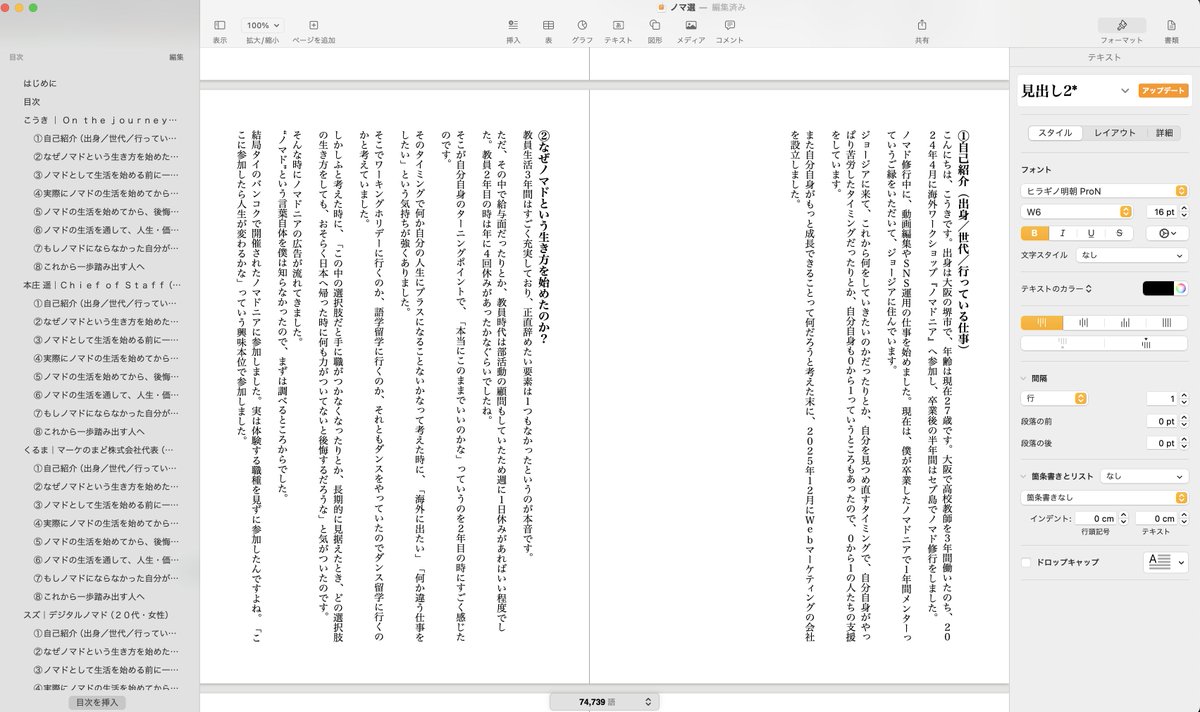Insert a table with the 表 icon
This screenshot has height=712, width=1200.
(x=548, y=25)
